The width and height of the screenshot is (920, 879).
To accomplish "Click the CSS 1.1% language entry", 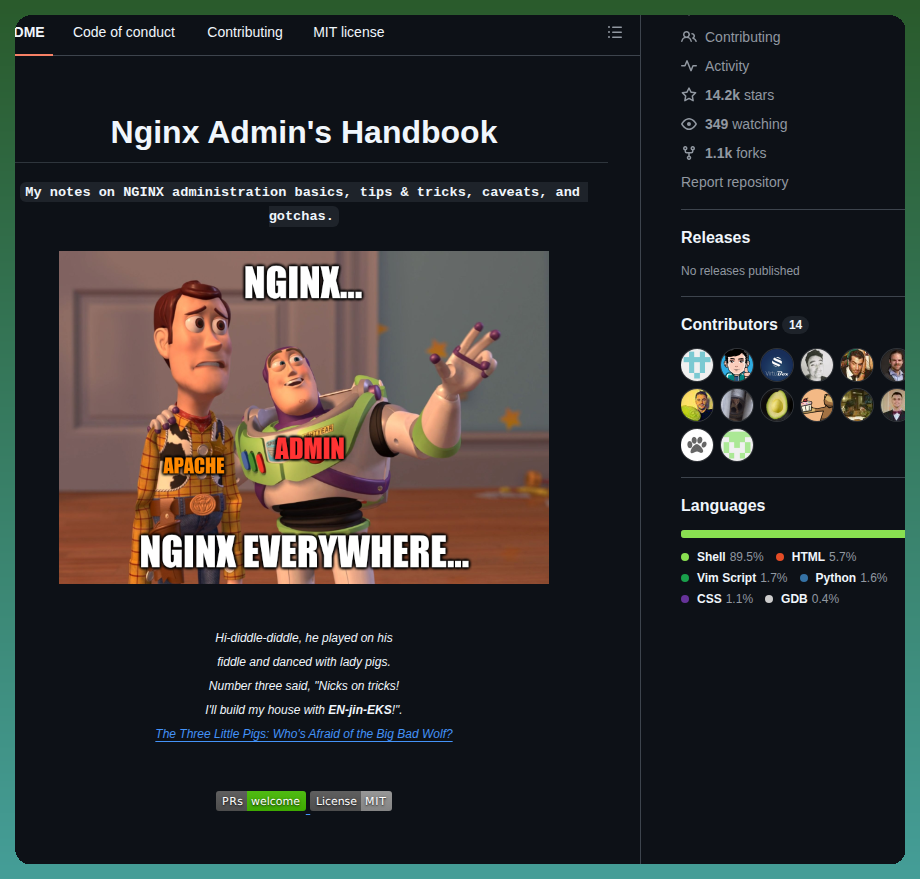I will pos(717,599).
